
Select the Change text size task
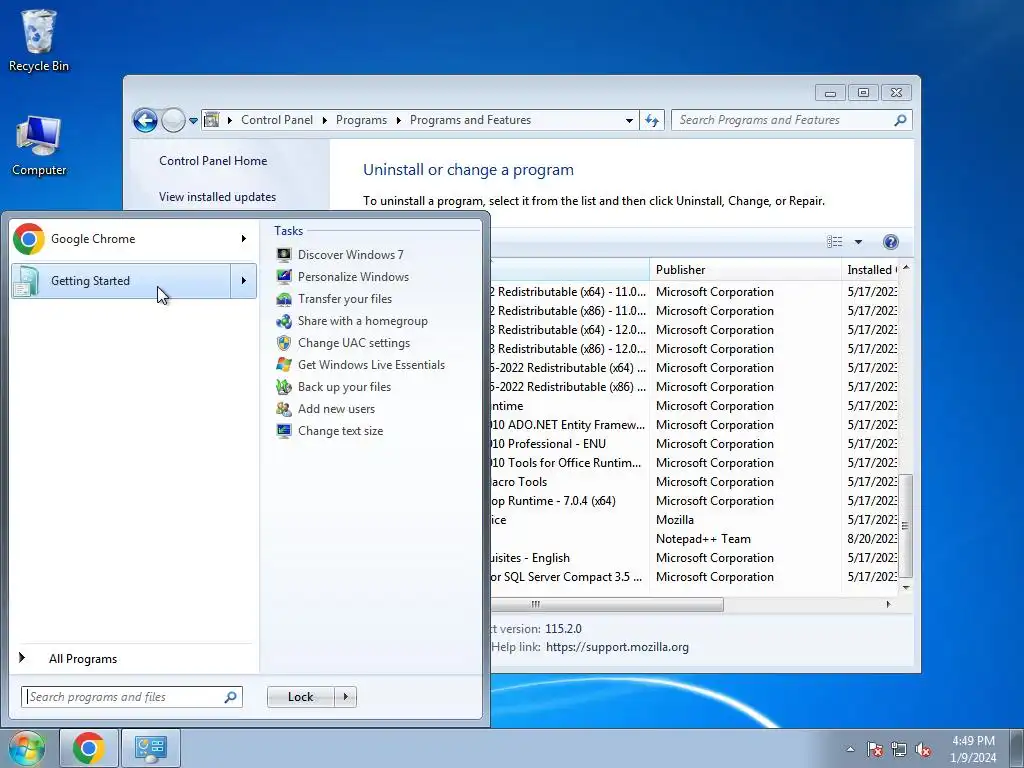pos(340,431)
